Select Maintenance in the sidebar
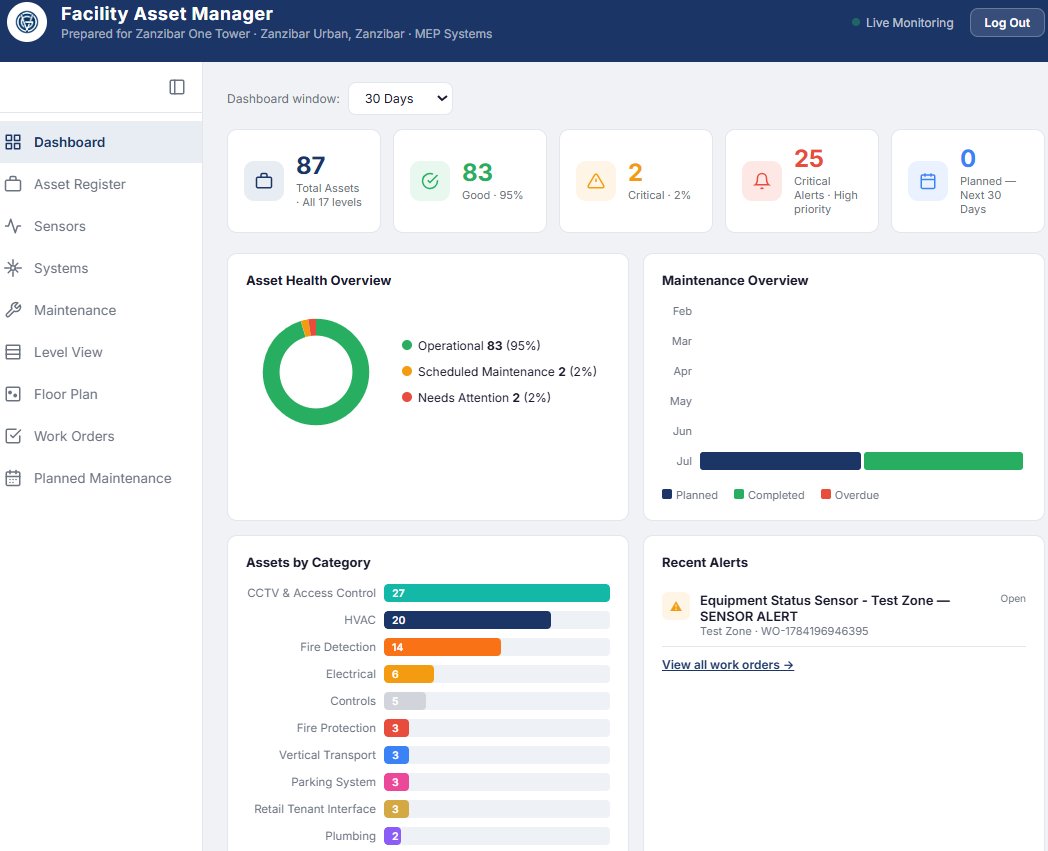The image size is (1048, 851). click(x=101, y=310)
